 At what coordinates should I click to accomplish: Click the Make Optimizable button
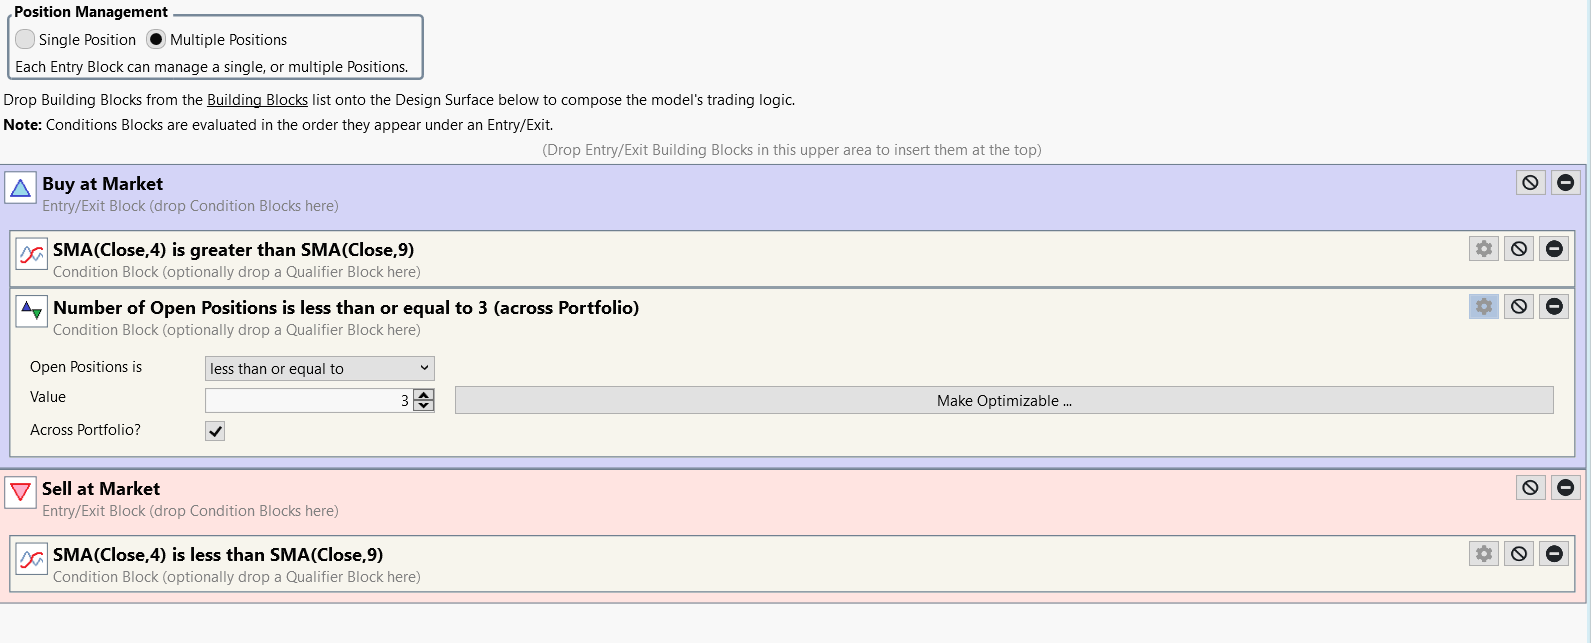point(1003,401)
